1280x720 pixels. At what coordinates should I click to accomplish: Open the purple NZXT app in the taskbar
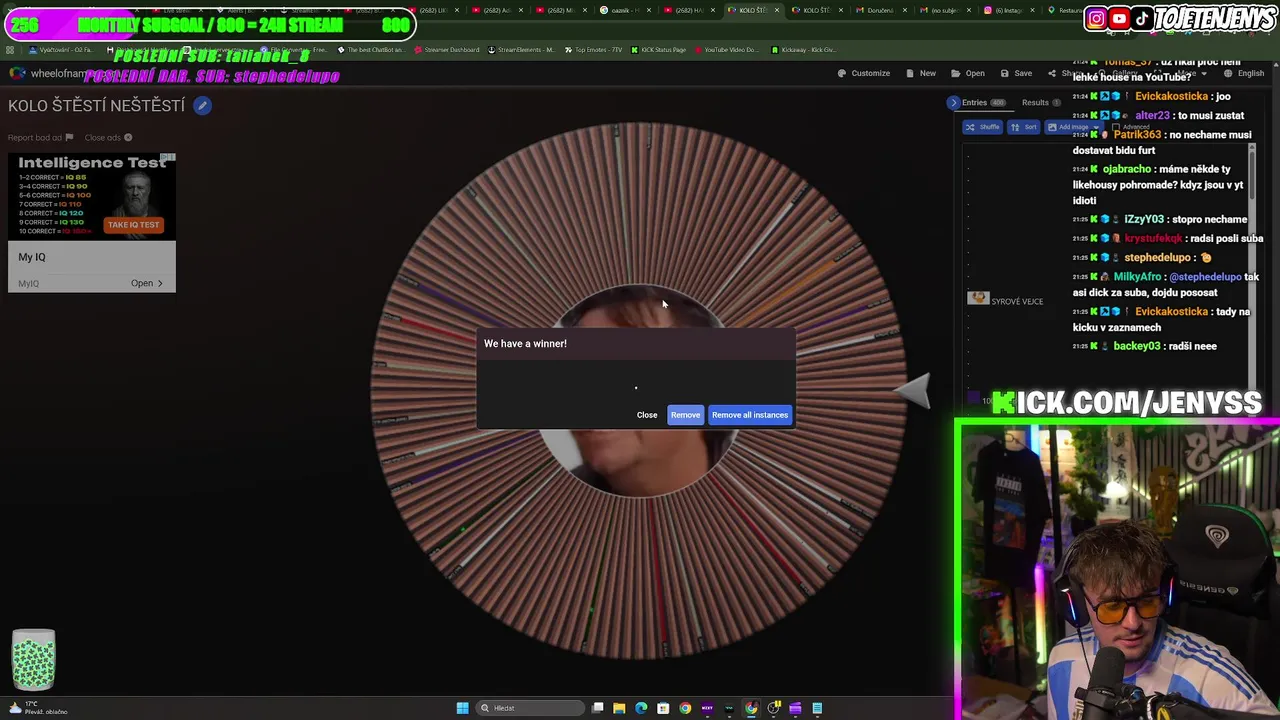707,708
